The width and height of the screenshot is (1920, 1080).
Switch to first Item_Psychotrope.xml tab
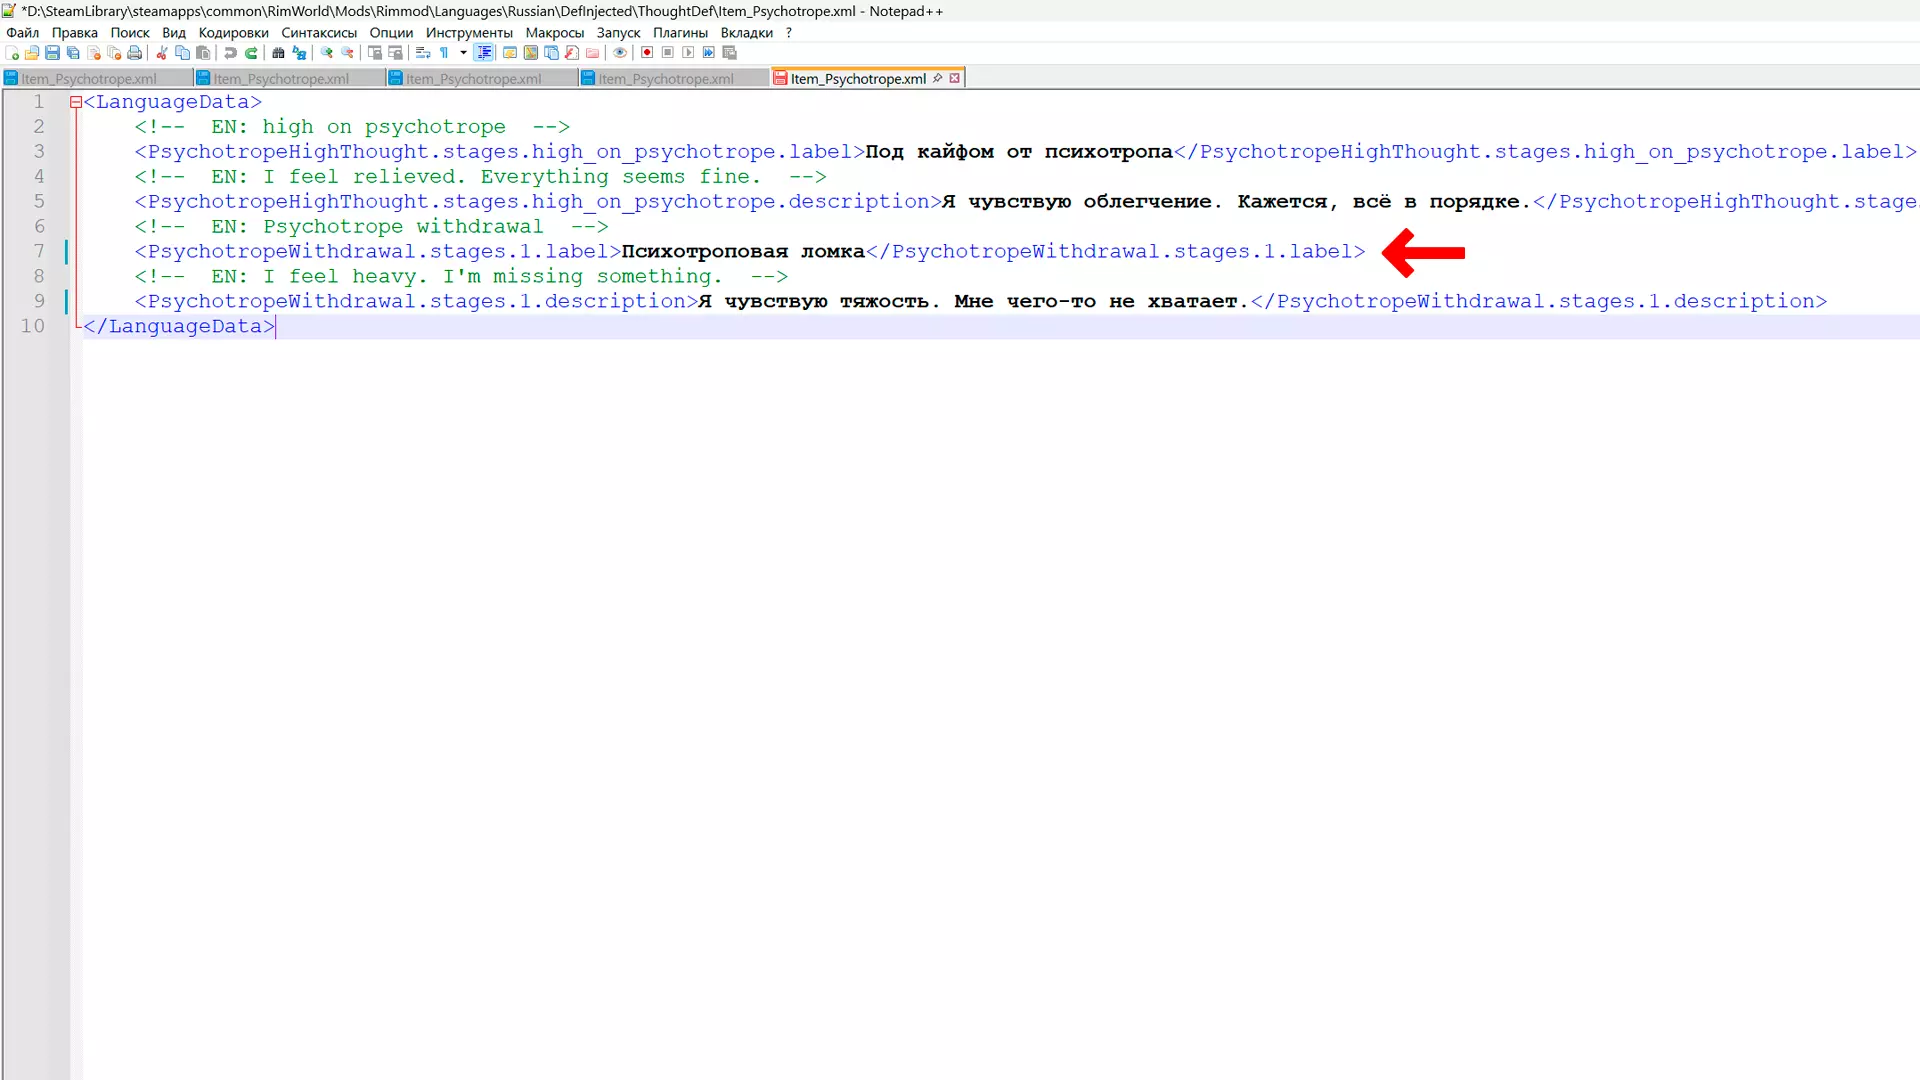[90, 78]
